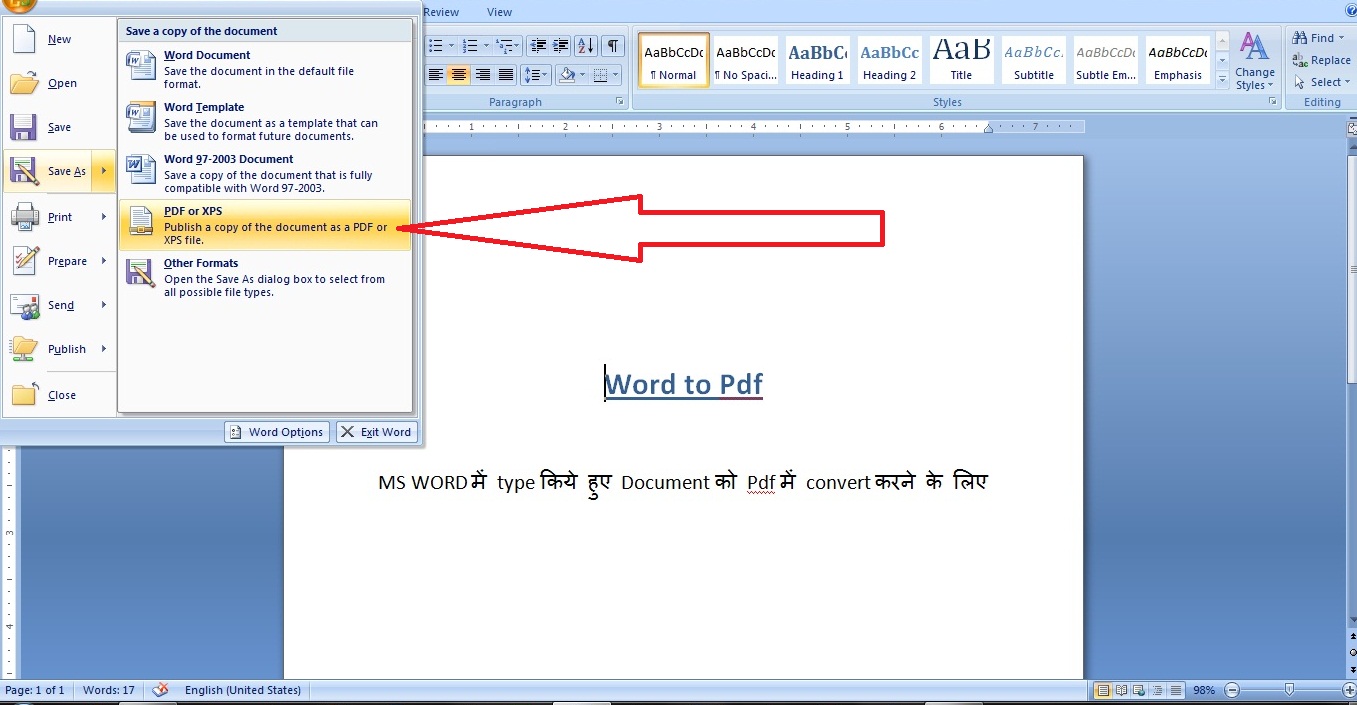Click the bullets list icon
The height and width of the screenshot is (705, 1357).
coord(436,45)
